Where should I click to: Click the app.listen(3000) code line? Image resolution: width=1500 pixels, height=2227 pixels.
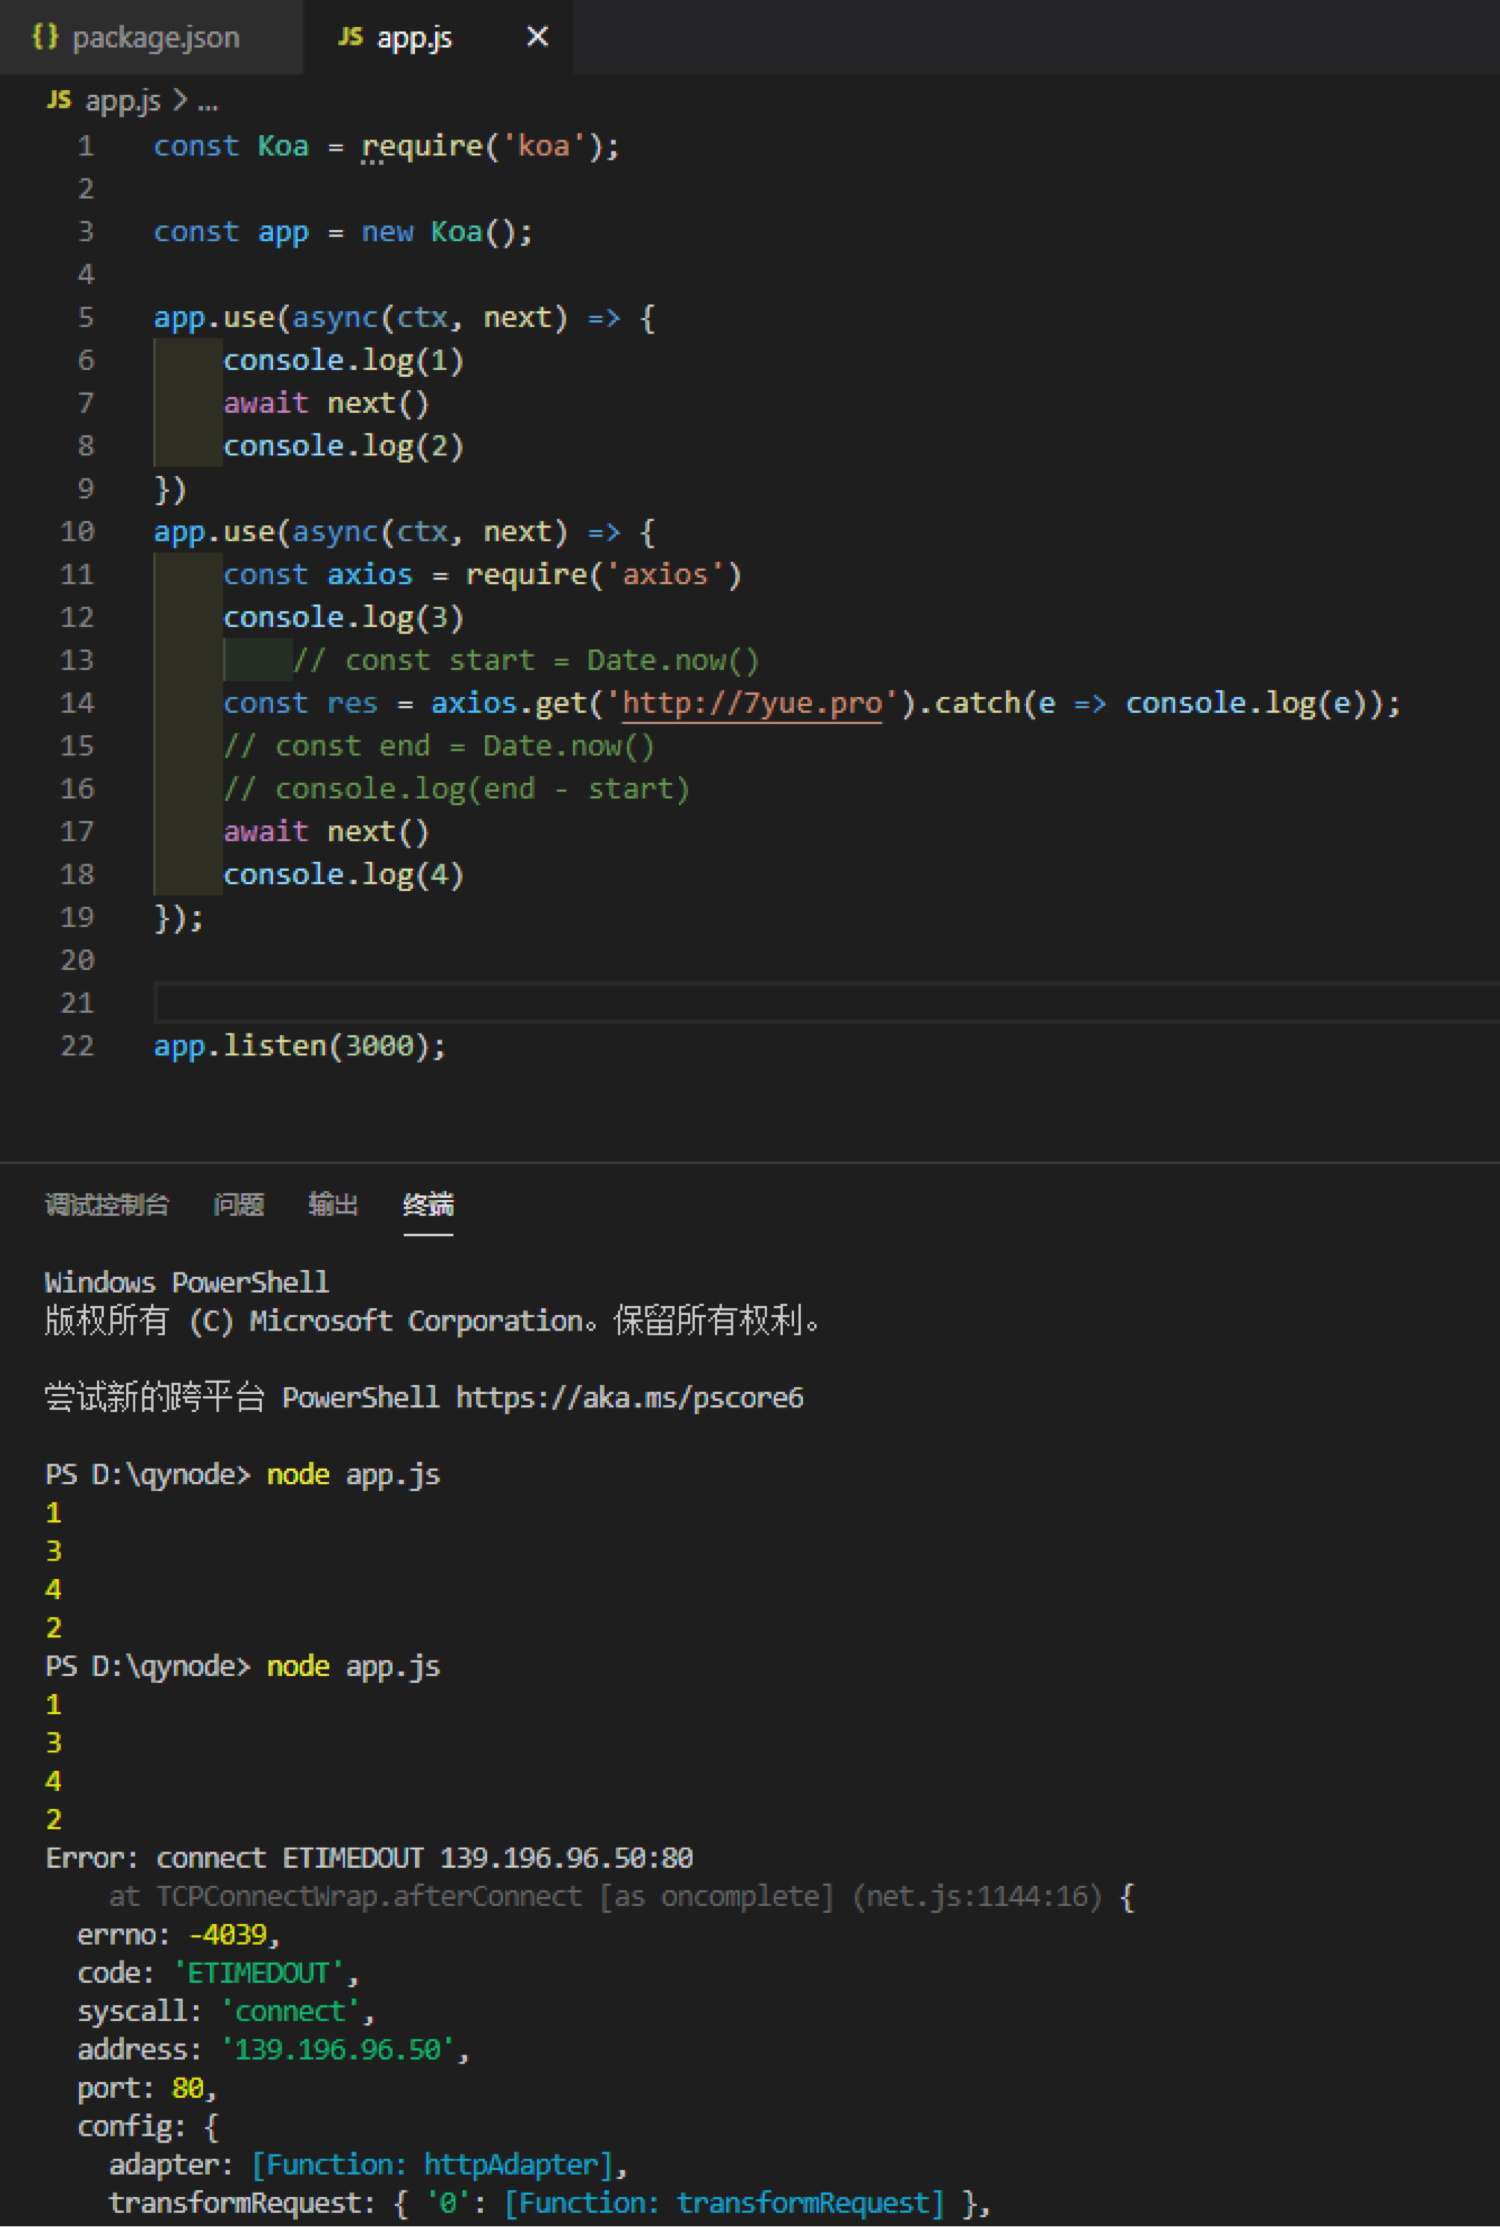(299, 1046)
